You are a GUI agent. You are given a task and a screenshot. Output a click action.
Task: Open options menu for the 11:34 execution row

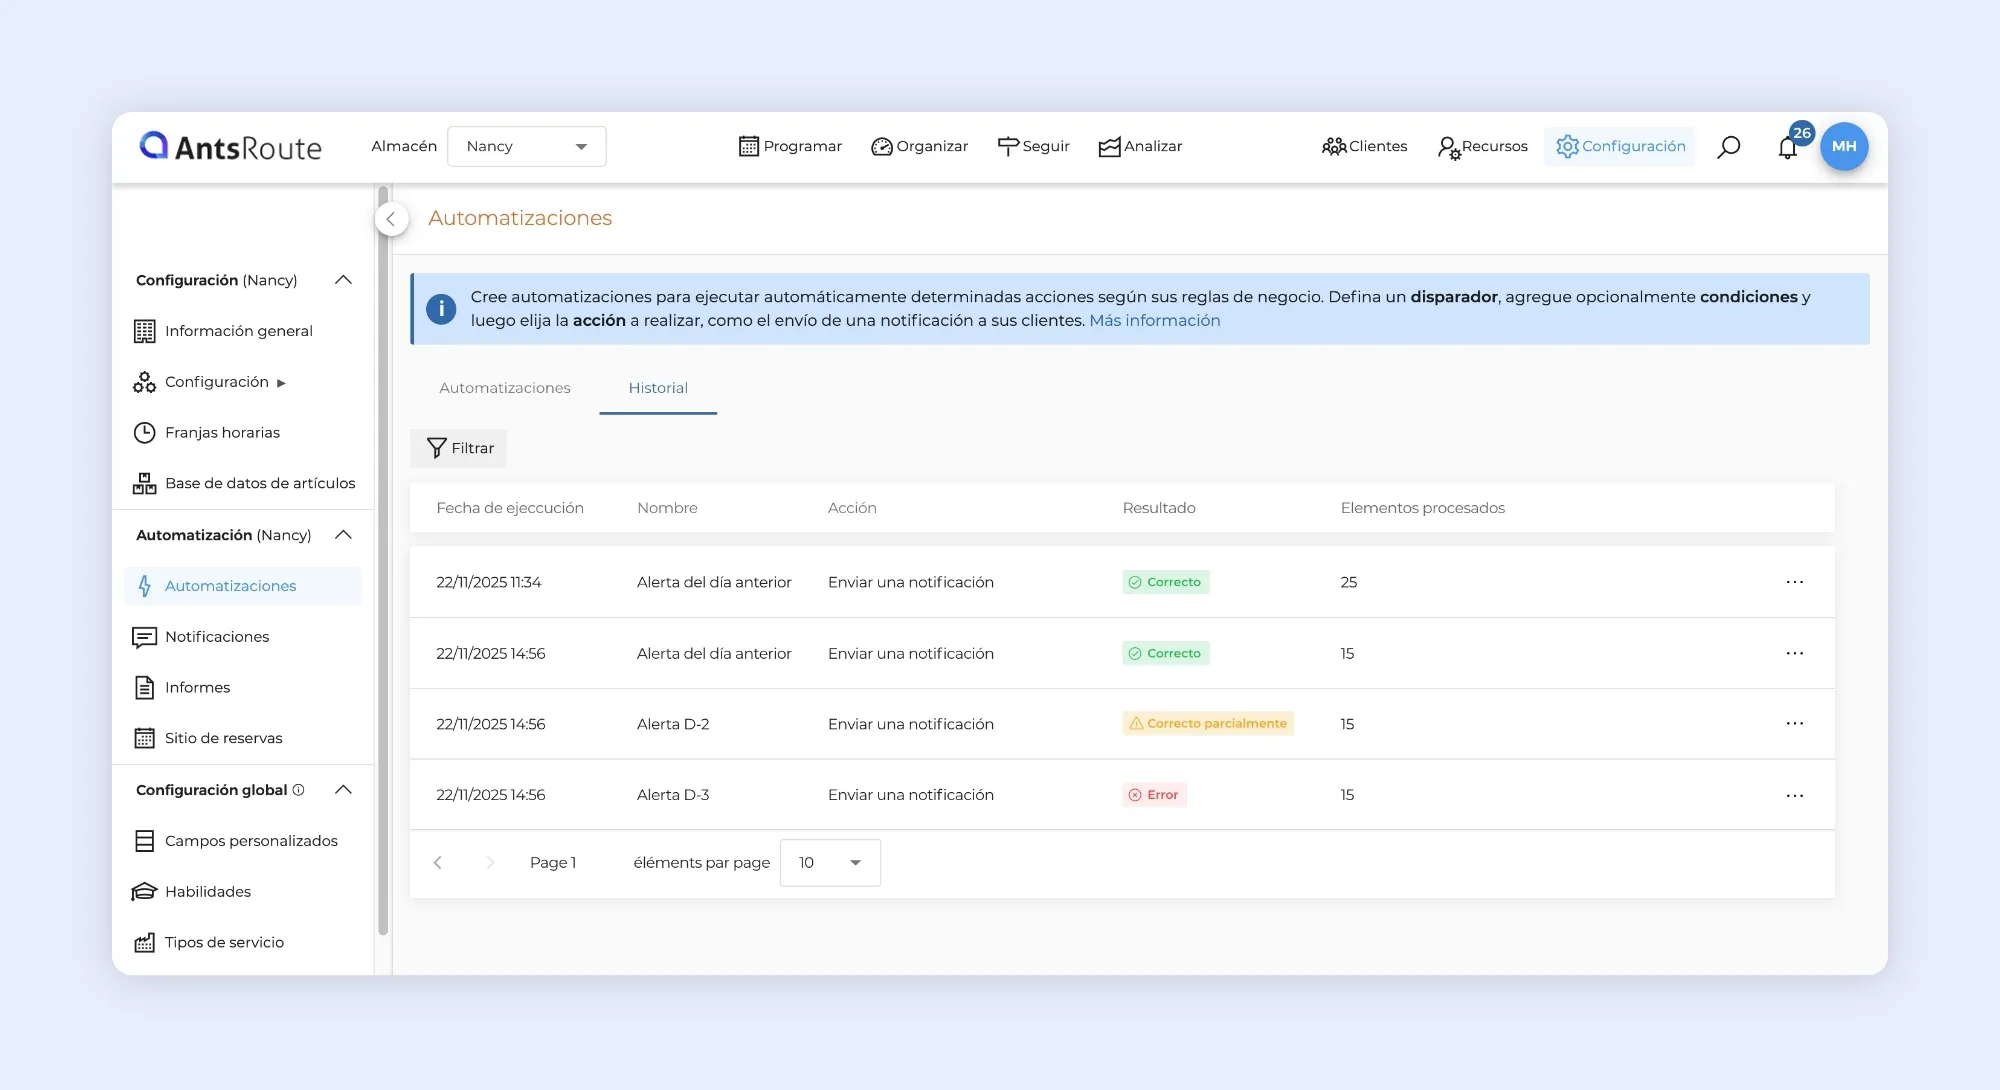(x=1795, y=582)
